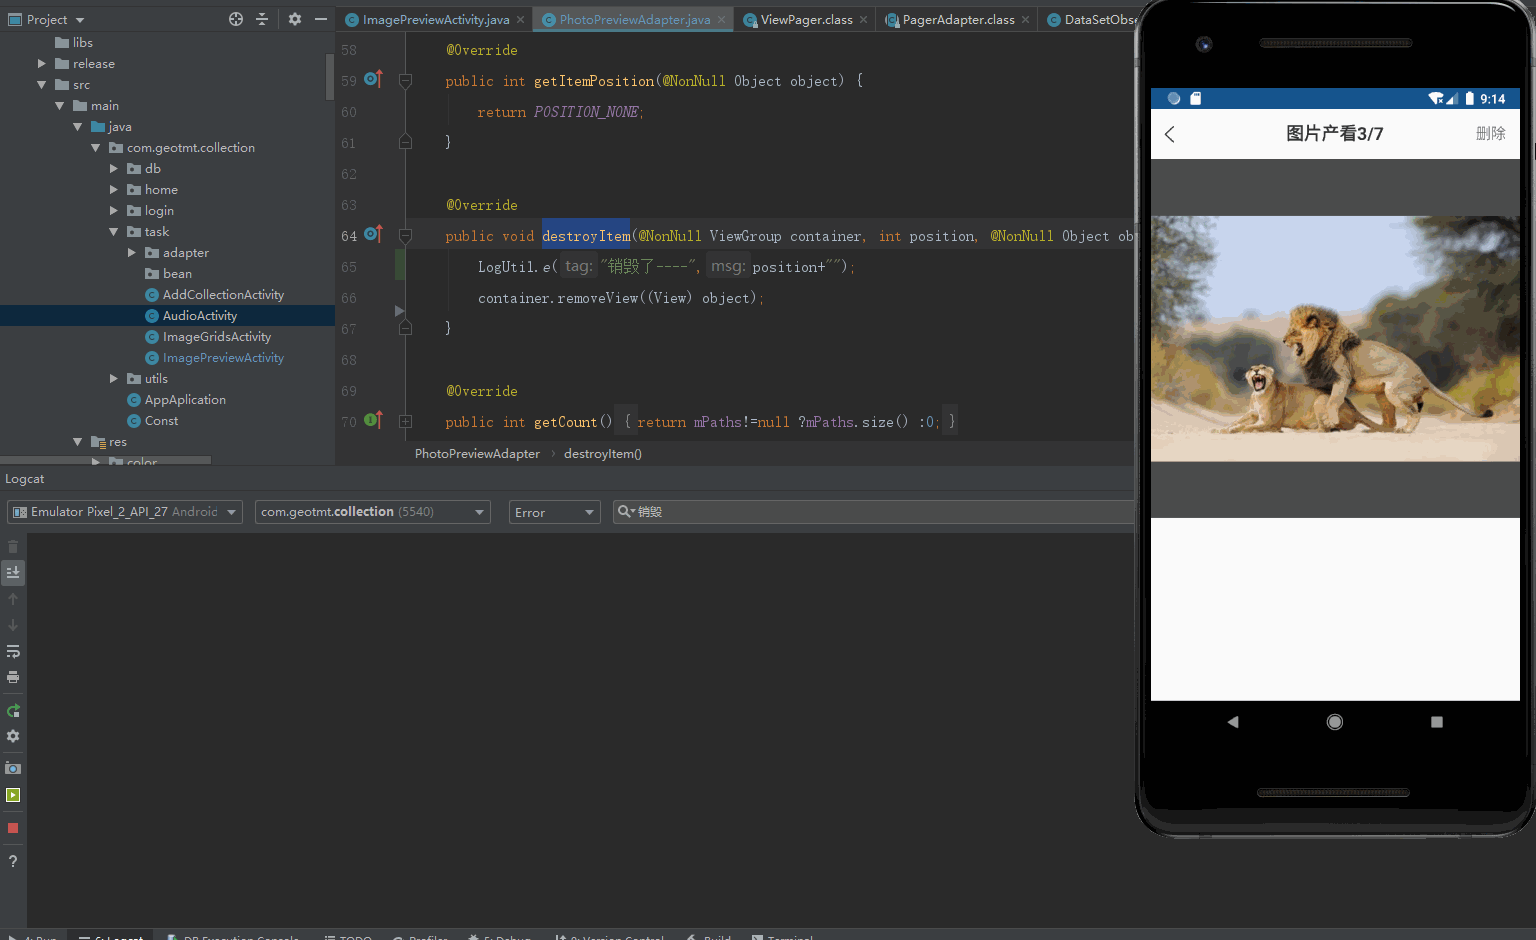Expand folded getCount method on line 70
The width and height of the screenshot is (1536, 940).
[405, 422]
